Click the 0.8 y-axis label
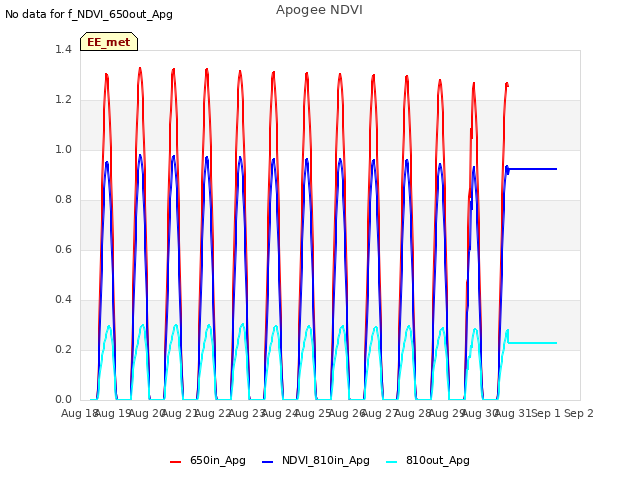The width and height of the screenshot is (640, 480). 63,200
